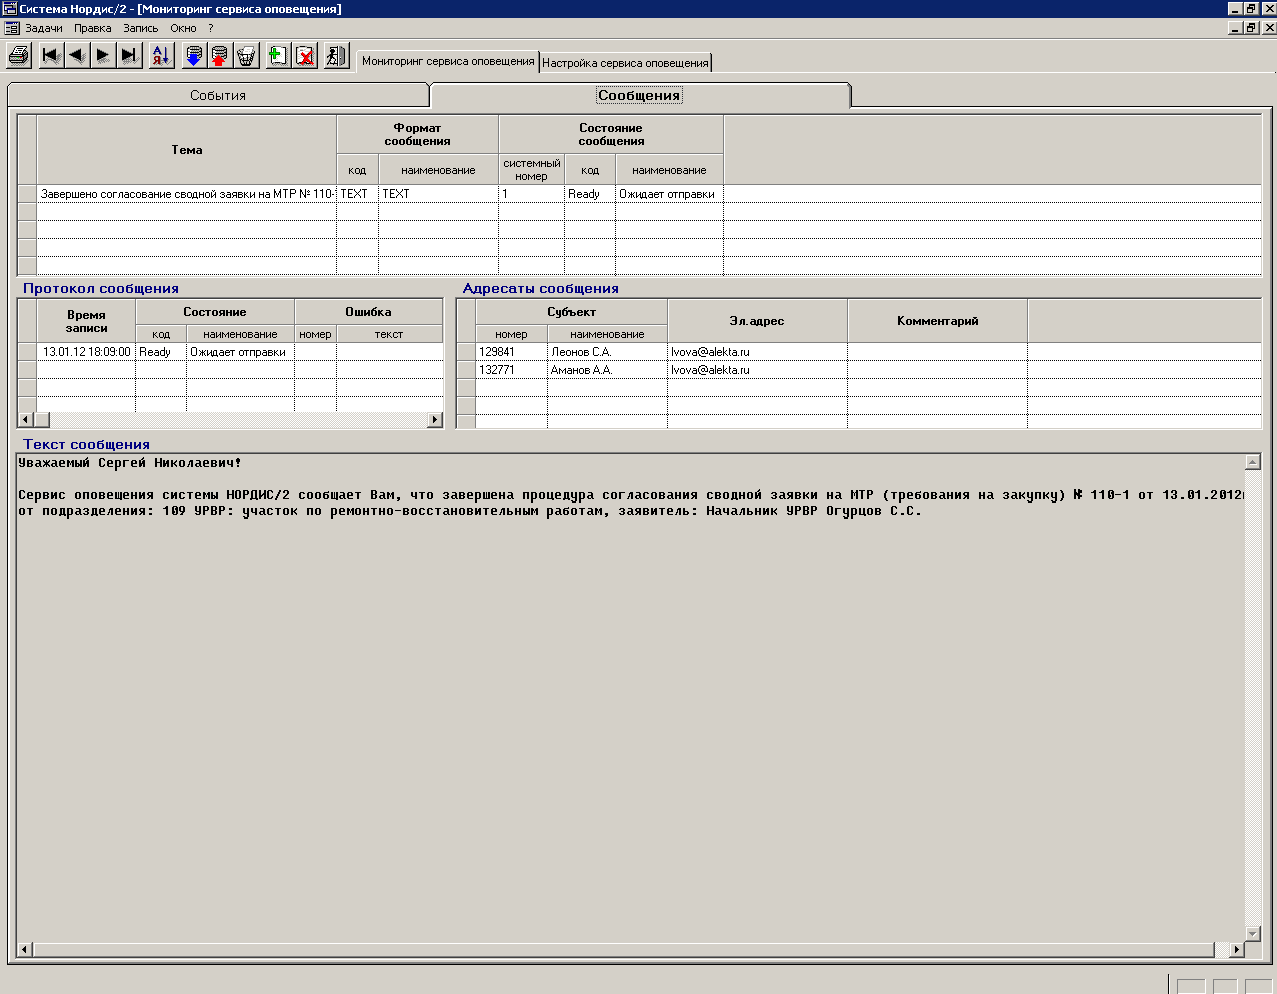The width and height of the screenshot is (1277, 994).
Task: Open the application system menu in the title bar
Action: (9, 9)
